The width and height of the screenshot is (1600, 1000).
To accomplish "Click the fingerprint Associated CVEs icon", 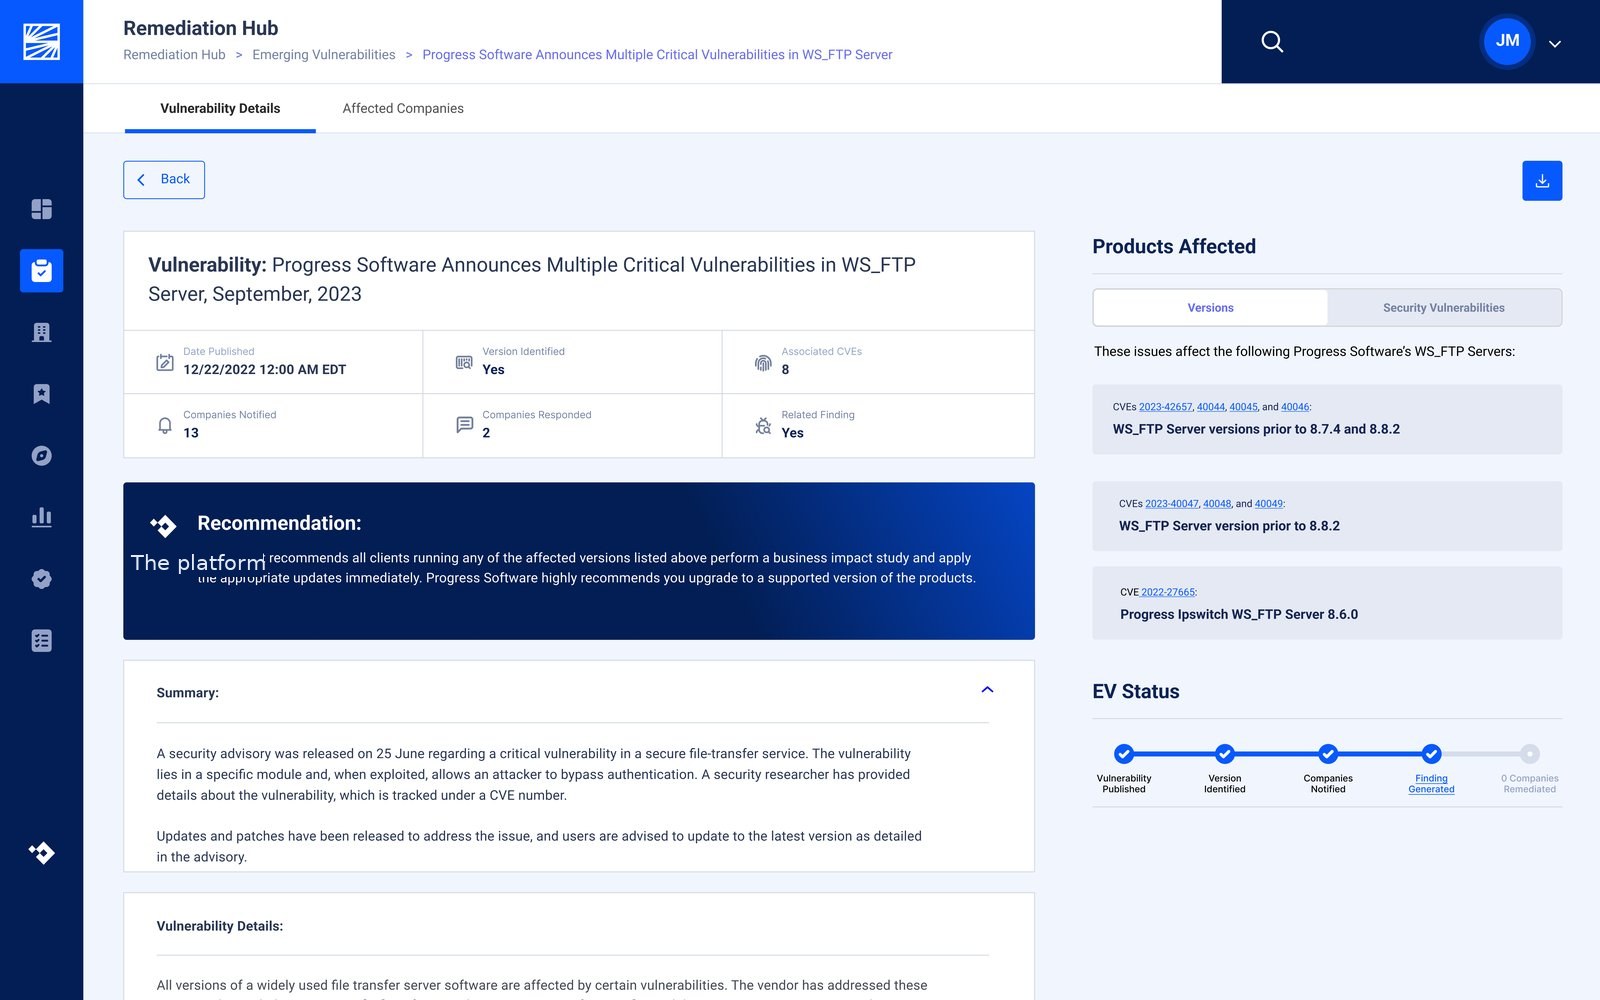I will coord(763,362).
